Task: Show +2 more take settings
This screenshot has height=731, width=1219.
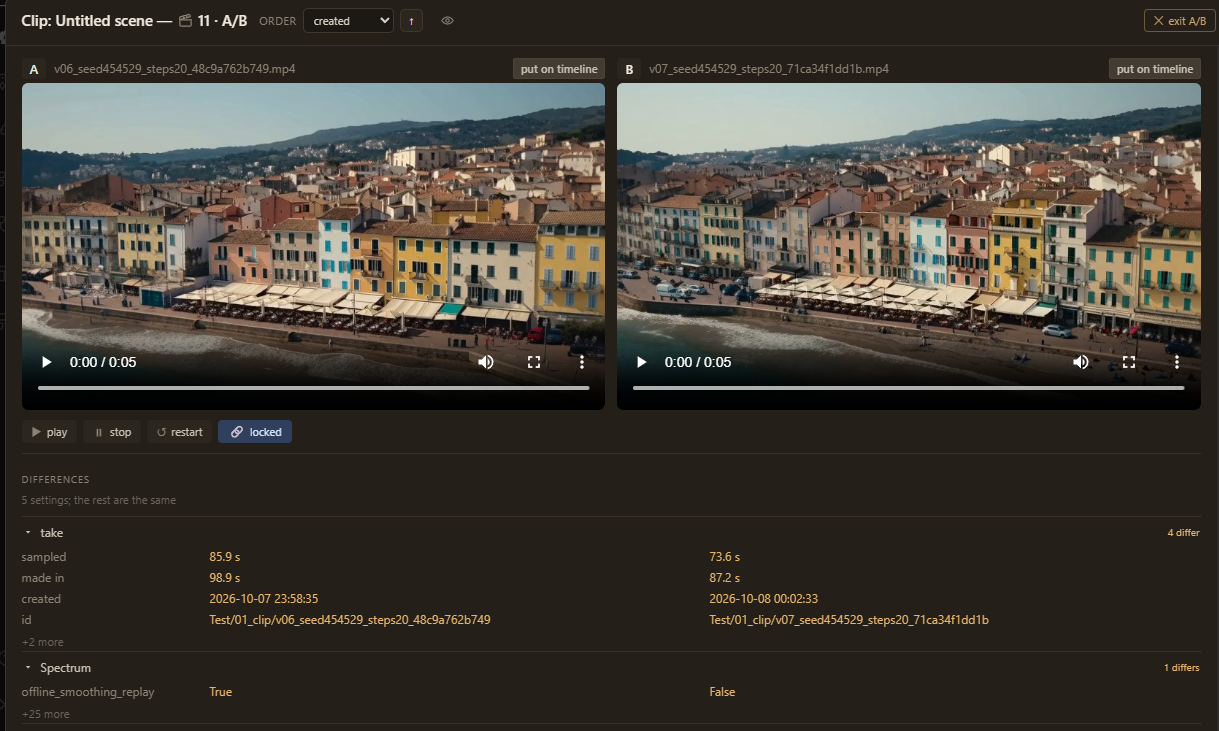Action: click(x=43, y=642)
